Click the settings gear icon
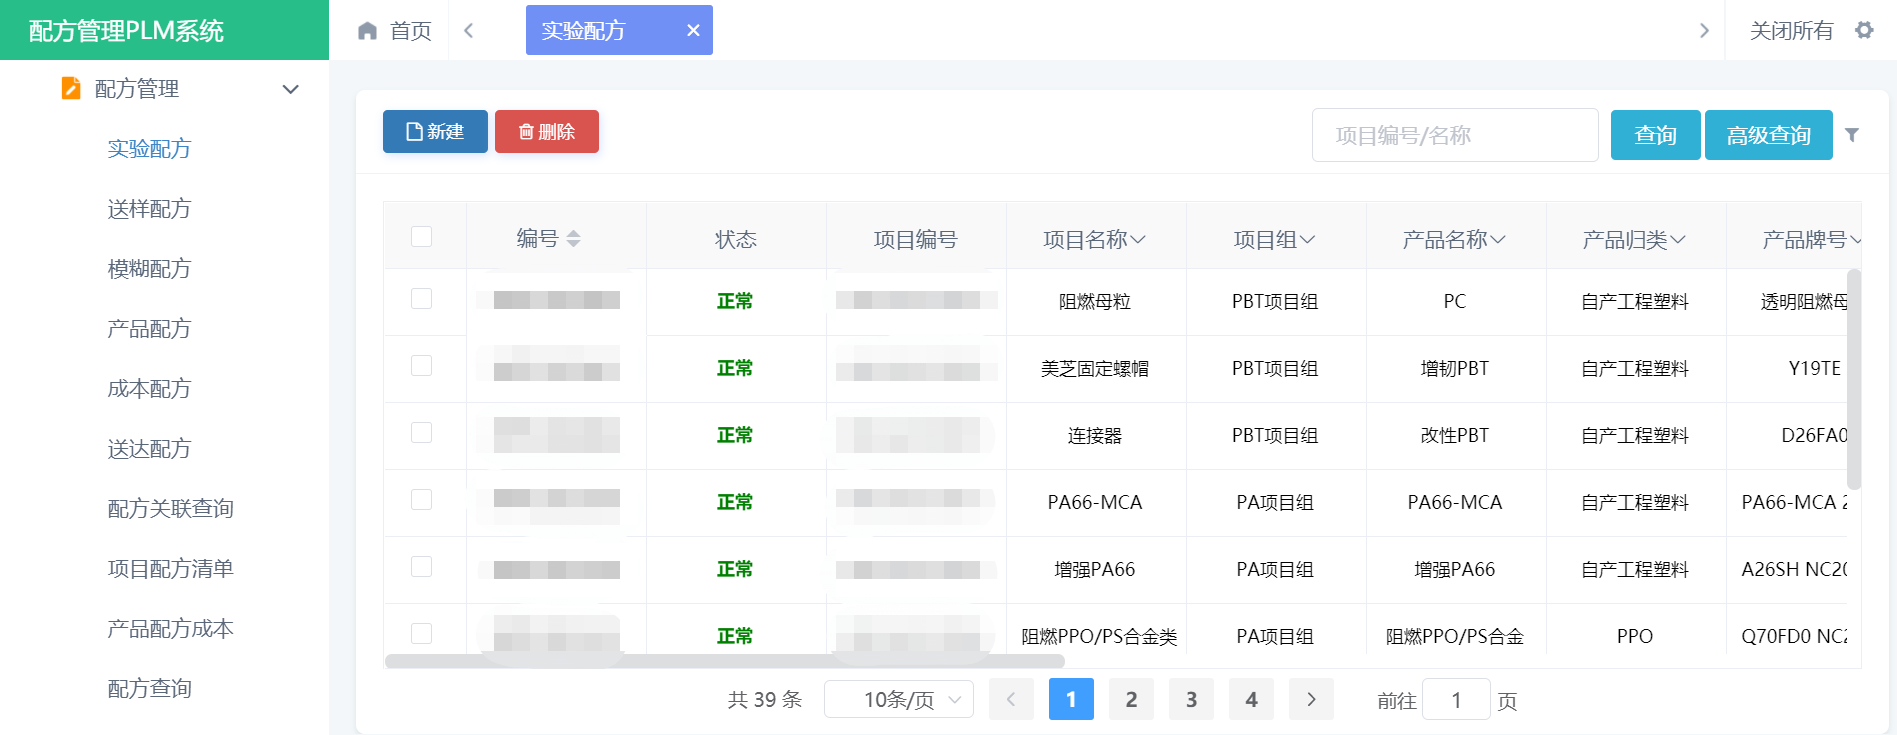 [x=1864, y=30]
